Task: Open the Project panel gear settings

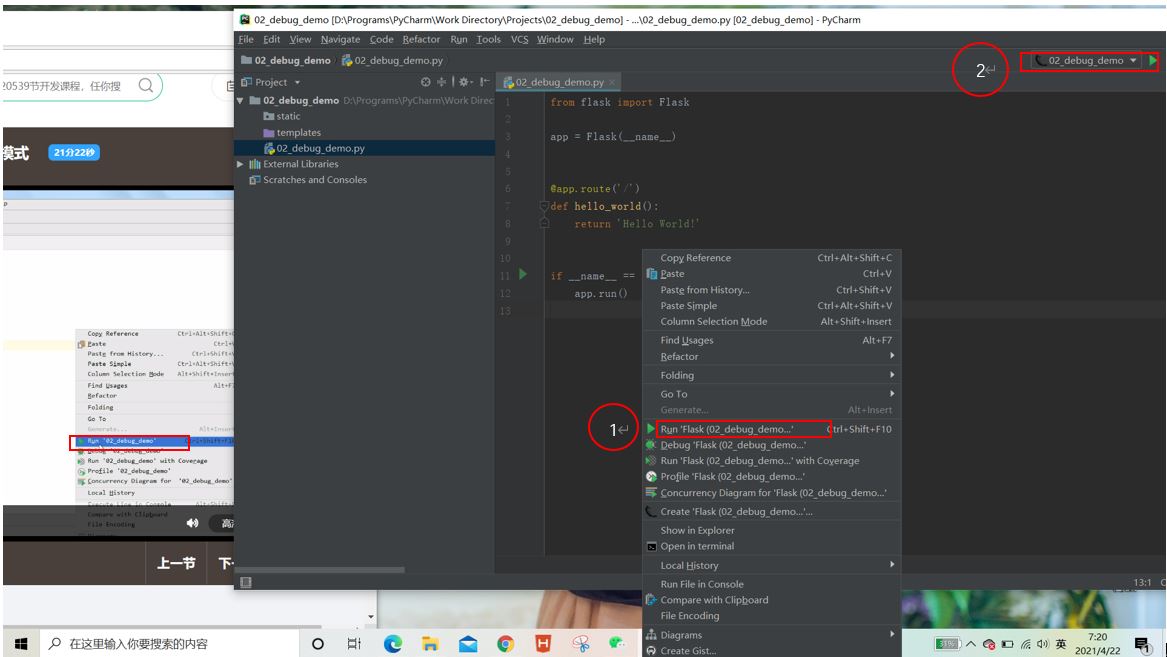Action: click(x=464, y=82)
